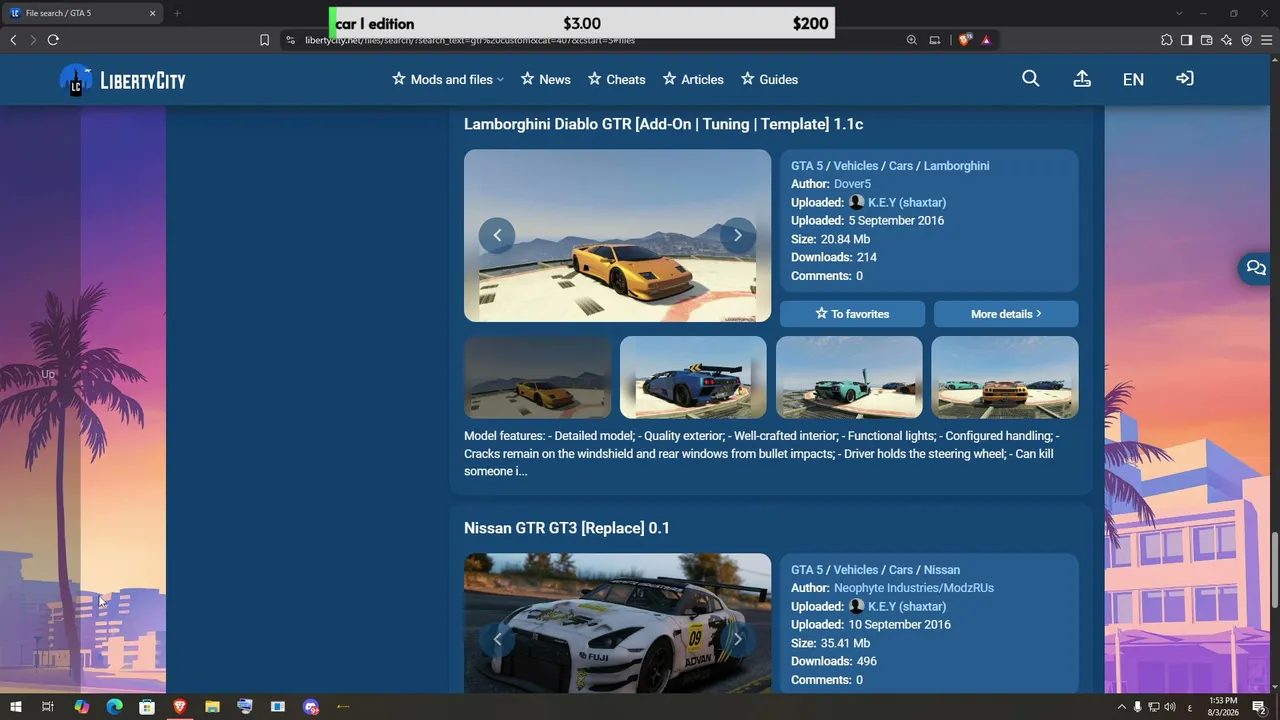Viewport: 1280px width, 720px height.
Task: Open the chat bubble widget
Action: coord(1256,268)
